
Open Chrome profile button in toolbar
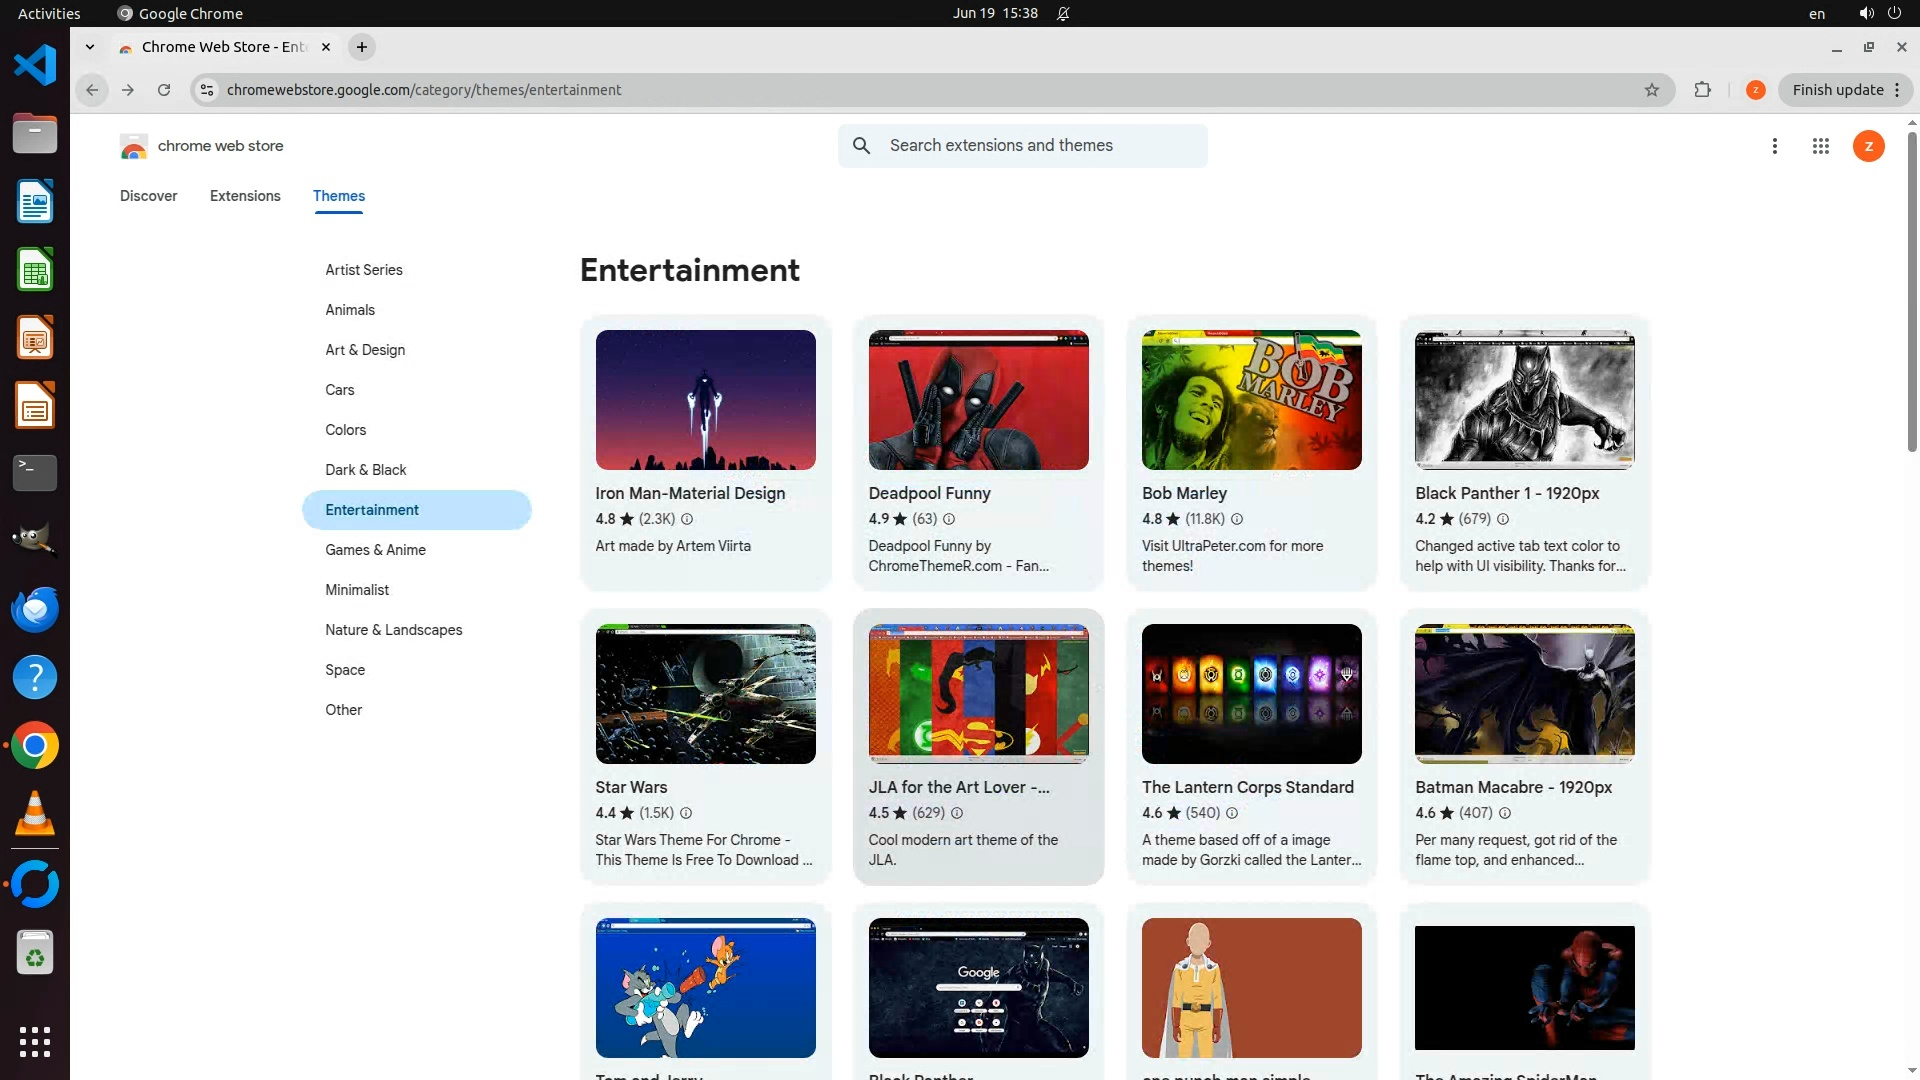(1755, 90)
